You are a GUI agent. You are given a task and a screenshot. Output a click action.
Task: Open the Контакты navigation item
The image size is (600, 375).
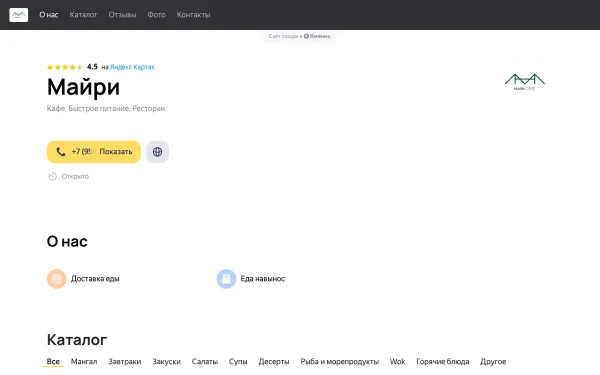[x=193, y=15]
